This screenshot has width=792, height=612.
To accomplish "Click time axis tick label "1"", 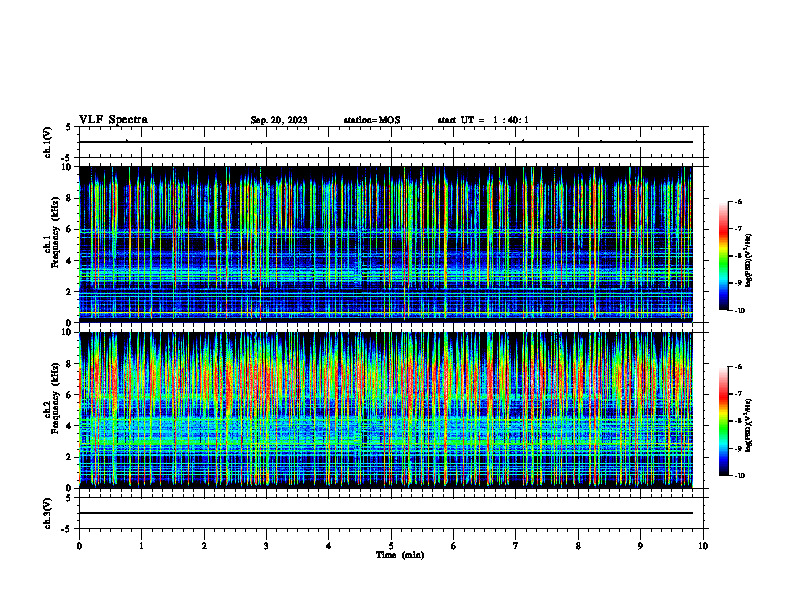I will click(x=142, y=546).
